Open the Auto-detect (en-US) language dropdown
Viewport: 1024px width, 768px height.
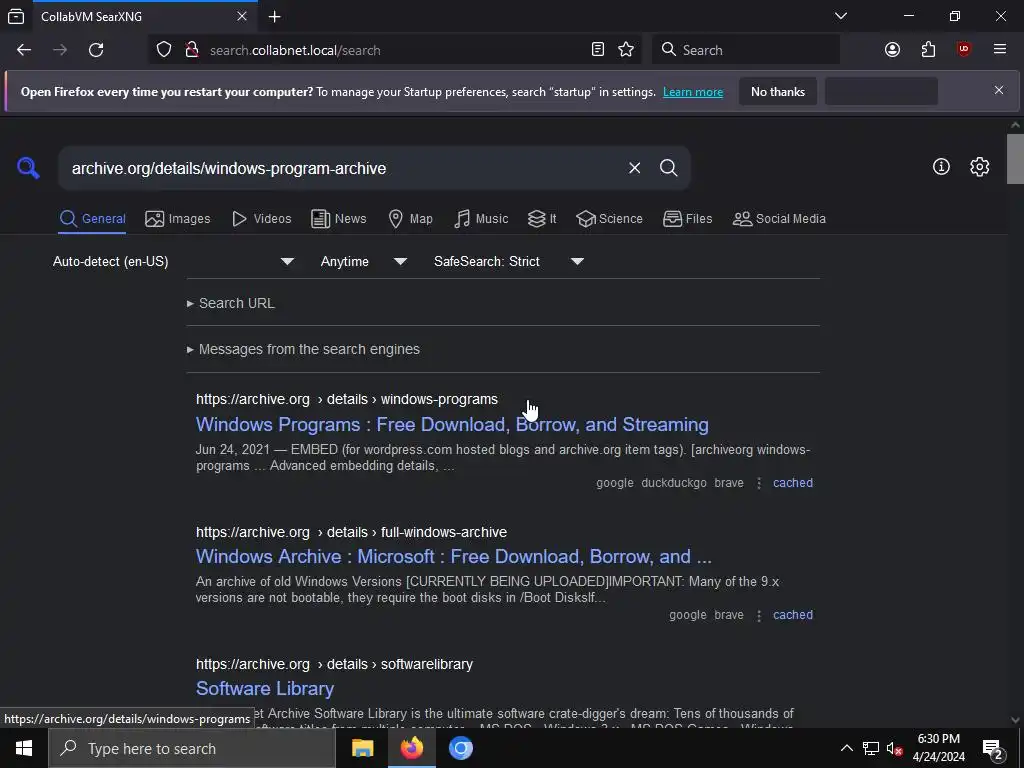(173, 261)
